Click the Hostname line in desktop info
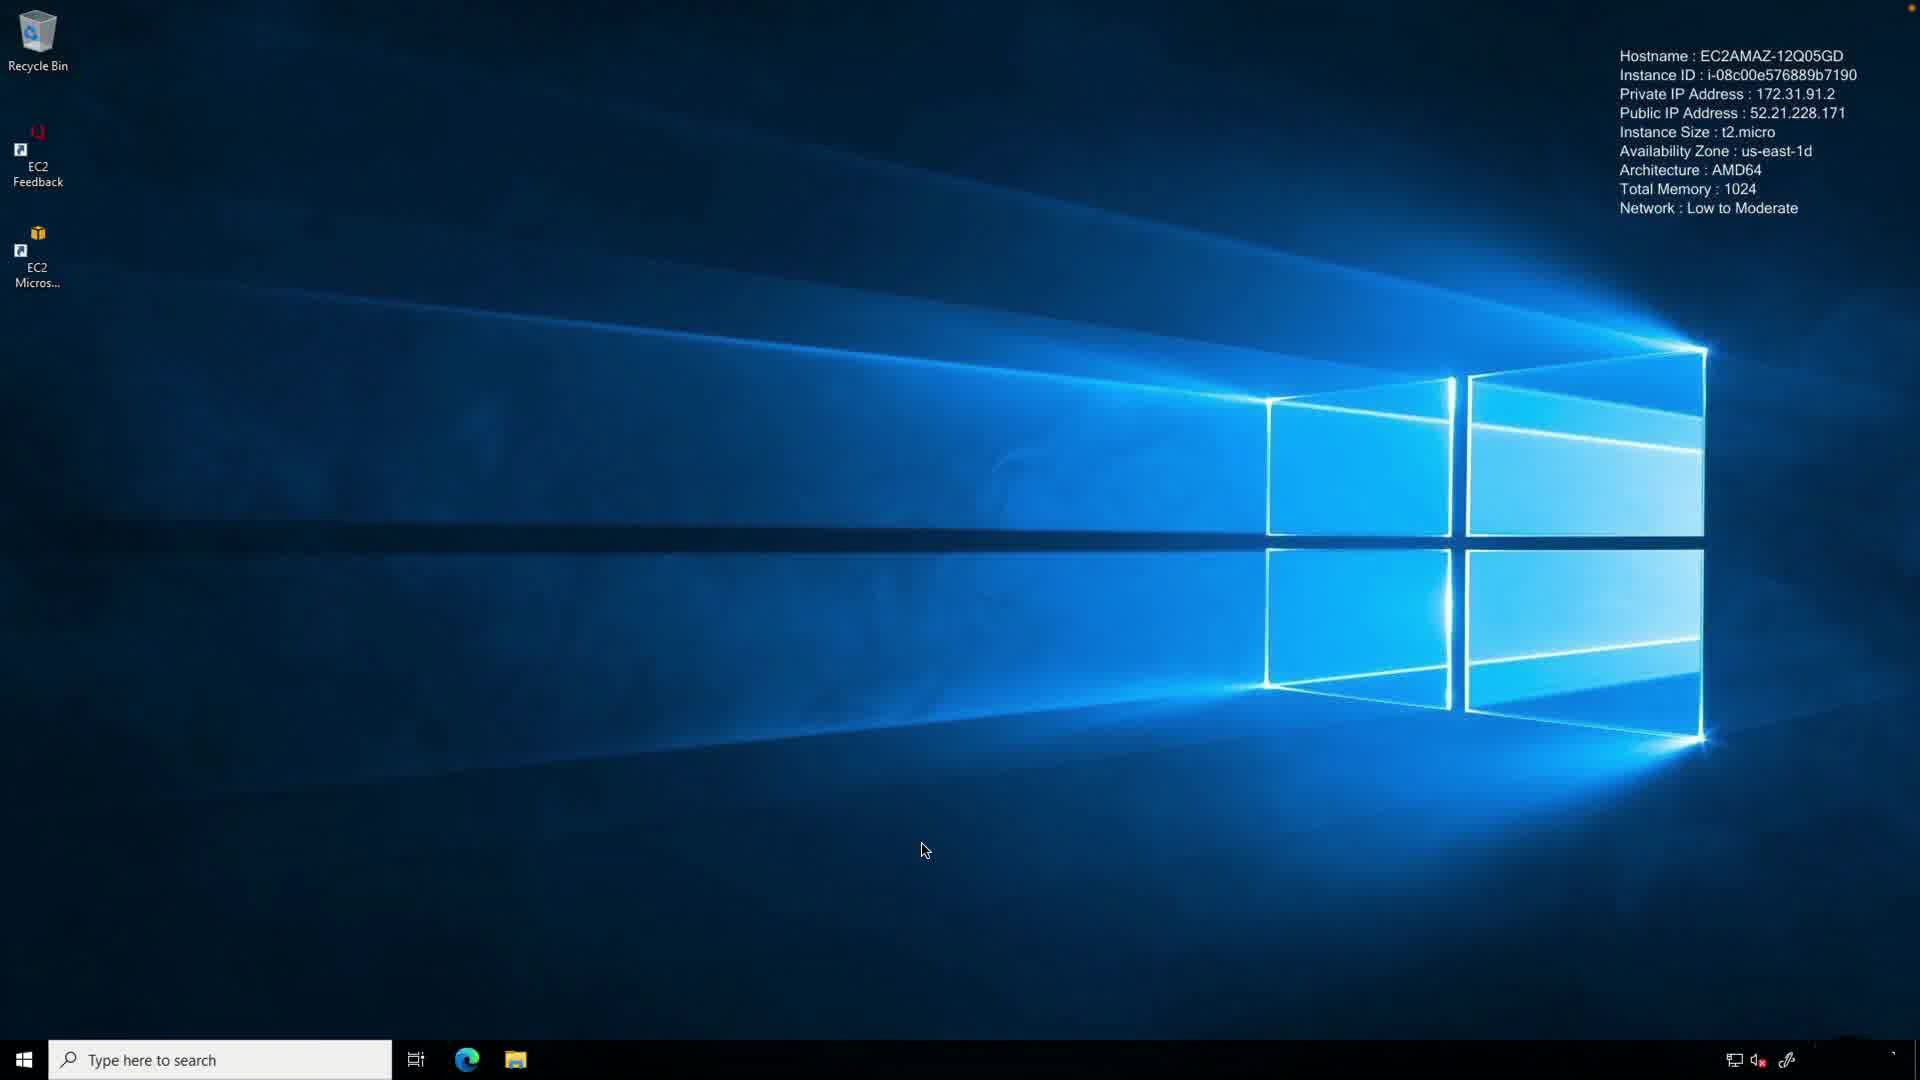 pos(1730,57)
